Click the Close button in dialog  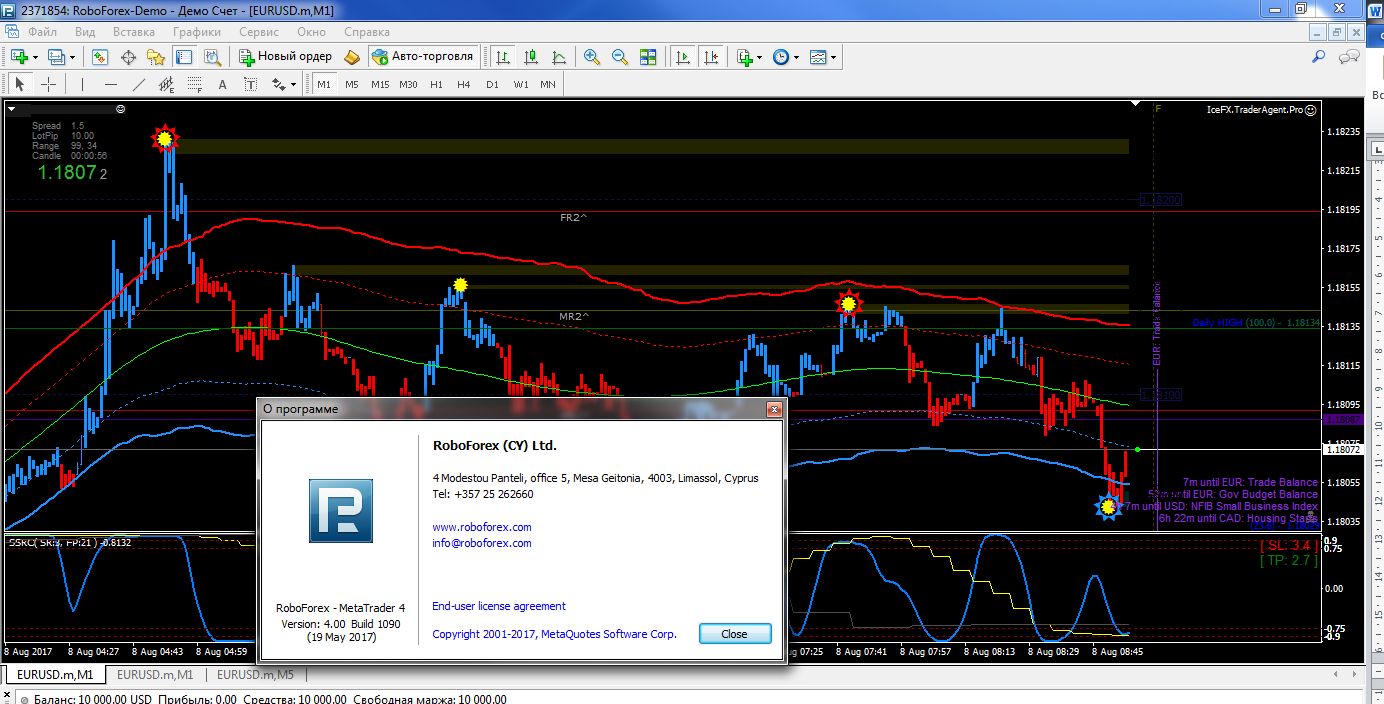(735, 634)
